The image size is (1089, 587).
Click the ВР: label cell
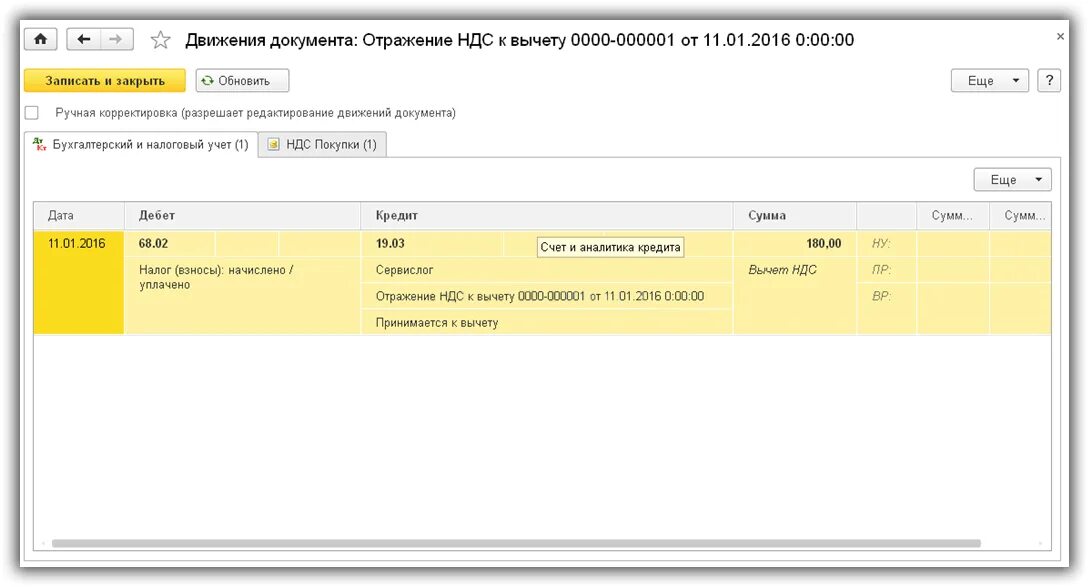pos(887,296)
